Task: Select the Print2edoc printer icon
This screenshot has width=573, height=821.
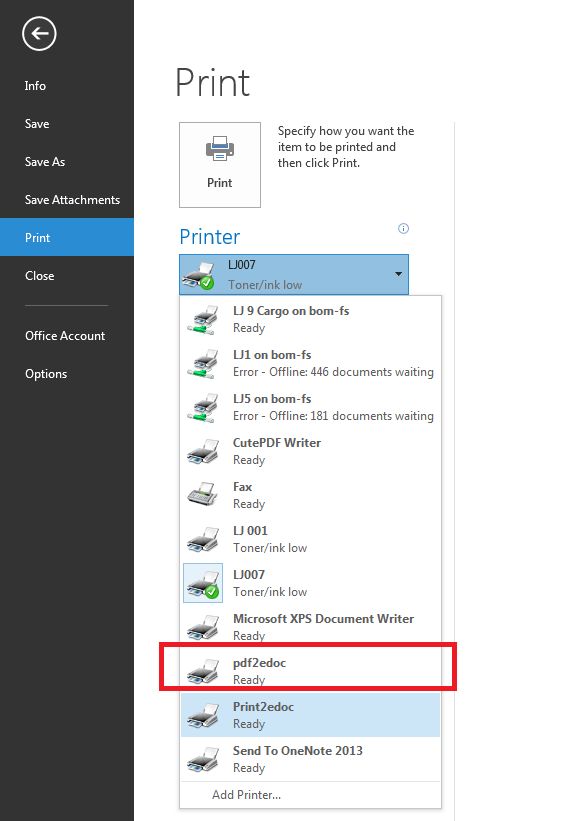Action: [x=203, y=715]
